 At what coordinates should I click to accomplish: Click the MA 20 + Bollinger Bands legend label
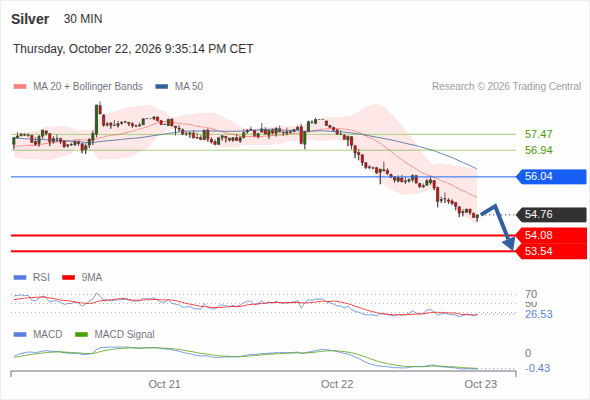tap(88, 87)
